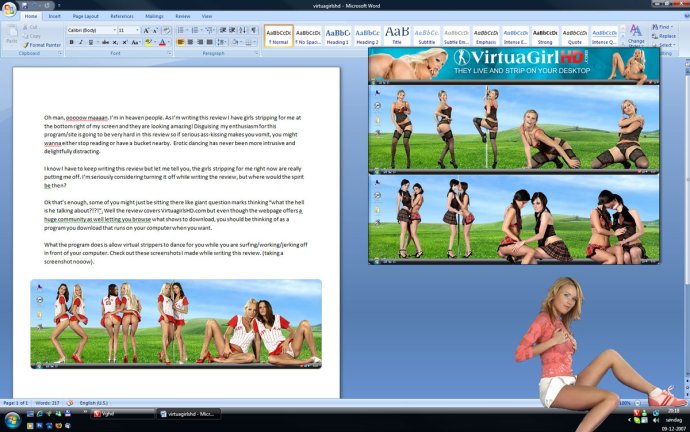Click the proofing errors icon in status bar

(x=70, y=403)
